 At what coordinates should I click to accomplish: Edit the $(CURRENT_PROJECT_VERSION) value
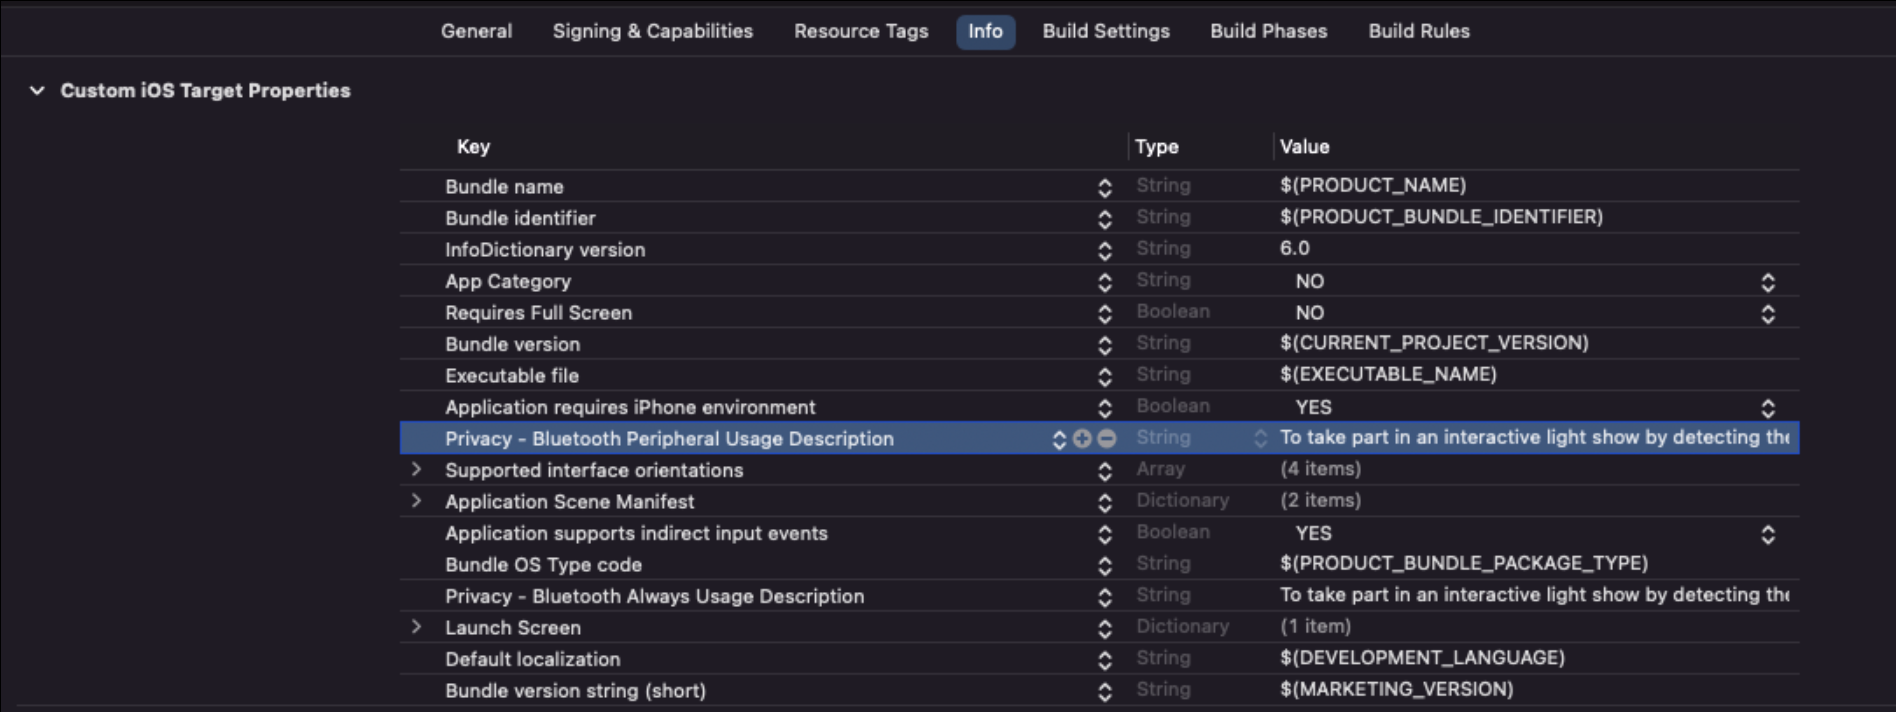[1434, 342]
